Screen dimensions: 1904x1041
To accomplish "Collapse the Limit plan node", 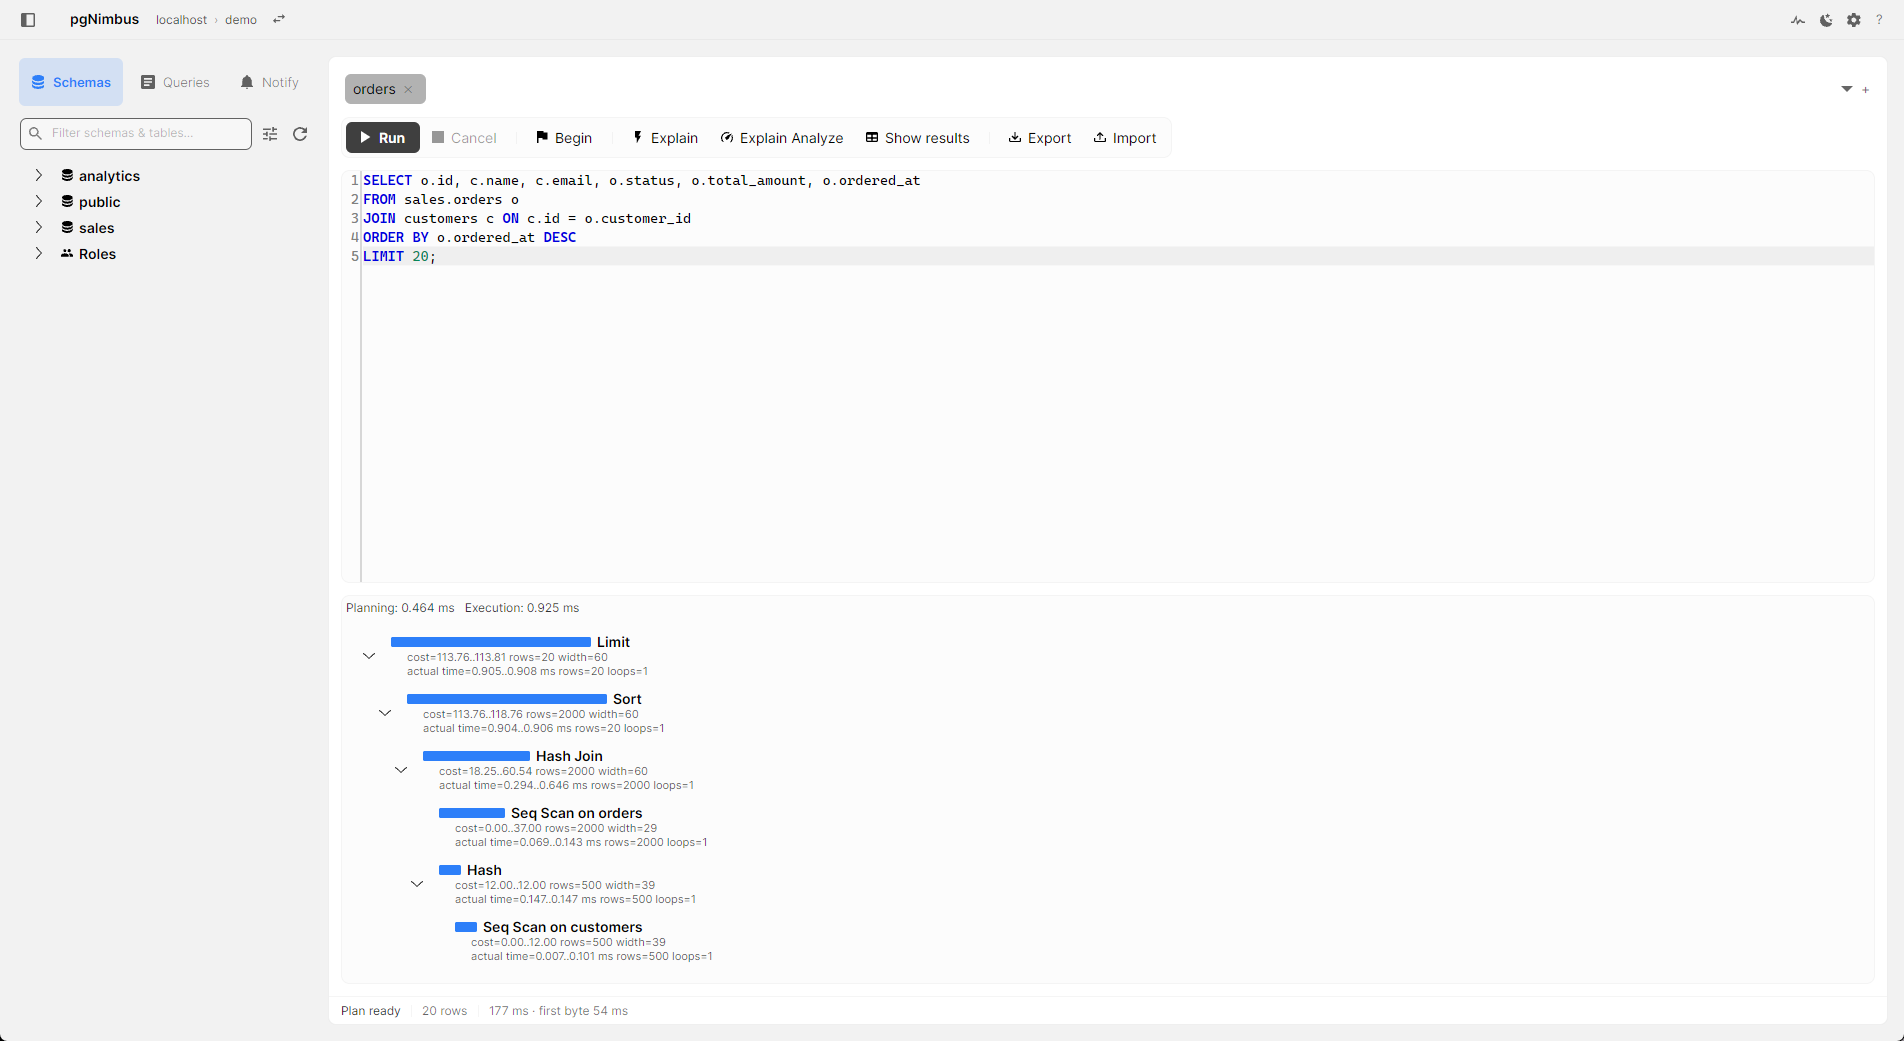I will tap(369, 656).
